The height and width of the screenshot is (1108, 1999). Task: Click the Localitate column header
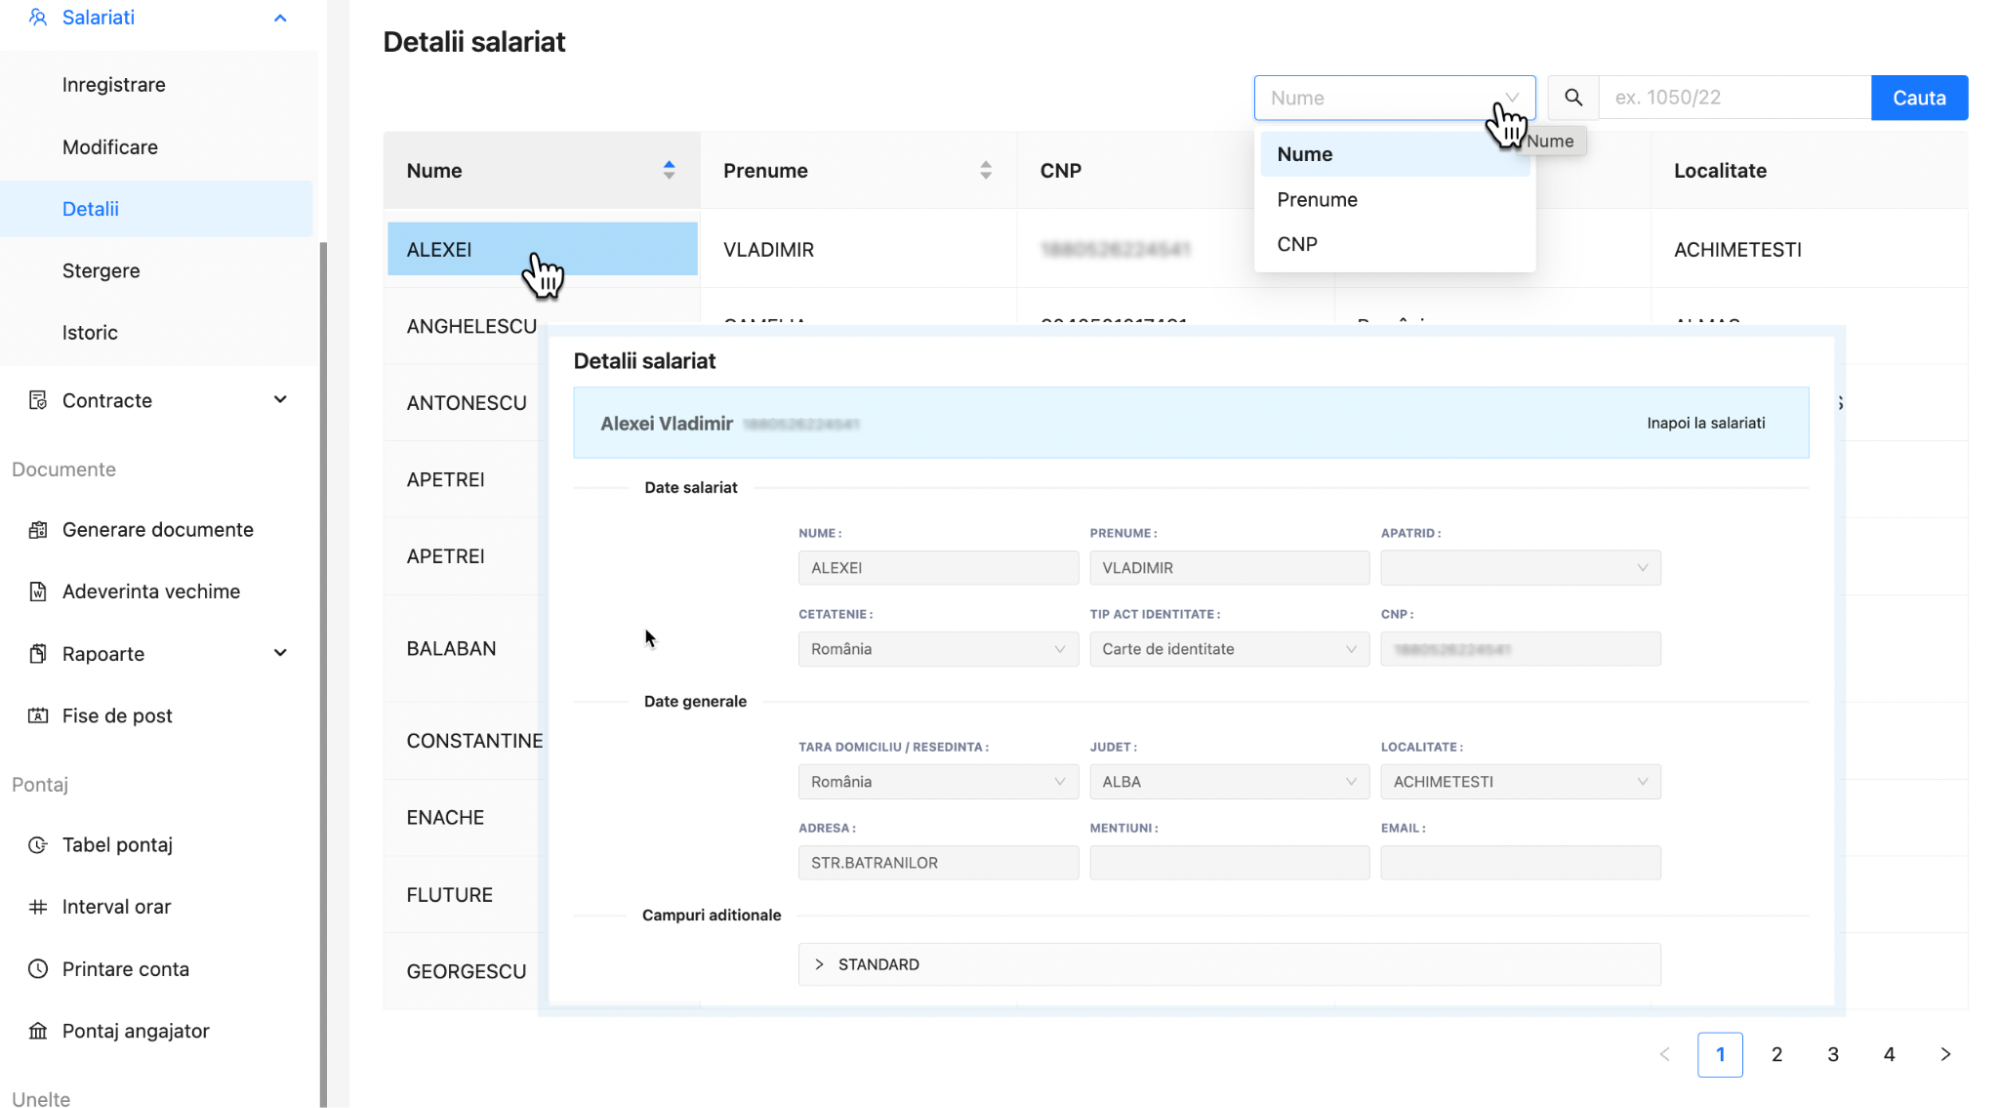pyautogui.click(x=1720, y=171)
